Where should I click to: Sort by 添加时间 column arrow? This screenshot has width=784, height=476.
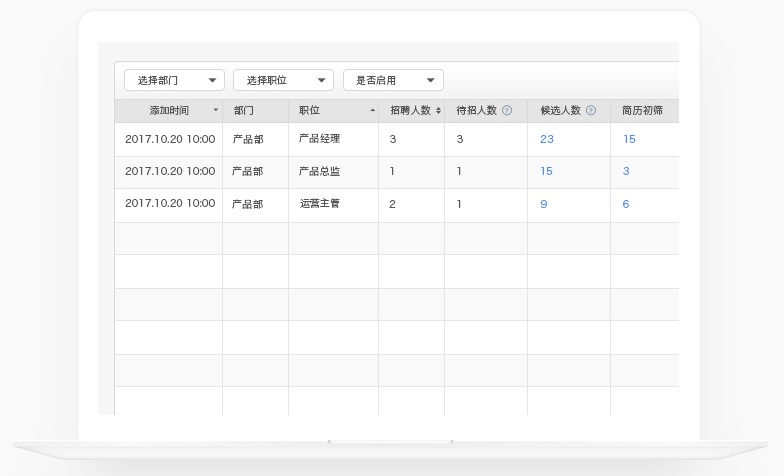[216, 110]
